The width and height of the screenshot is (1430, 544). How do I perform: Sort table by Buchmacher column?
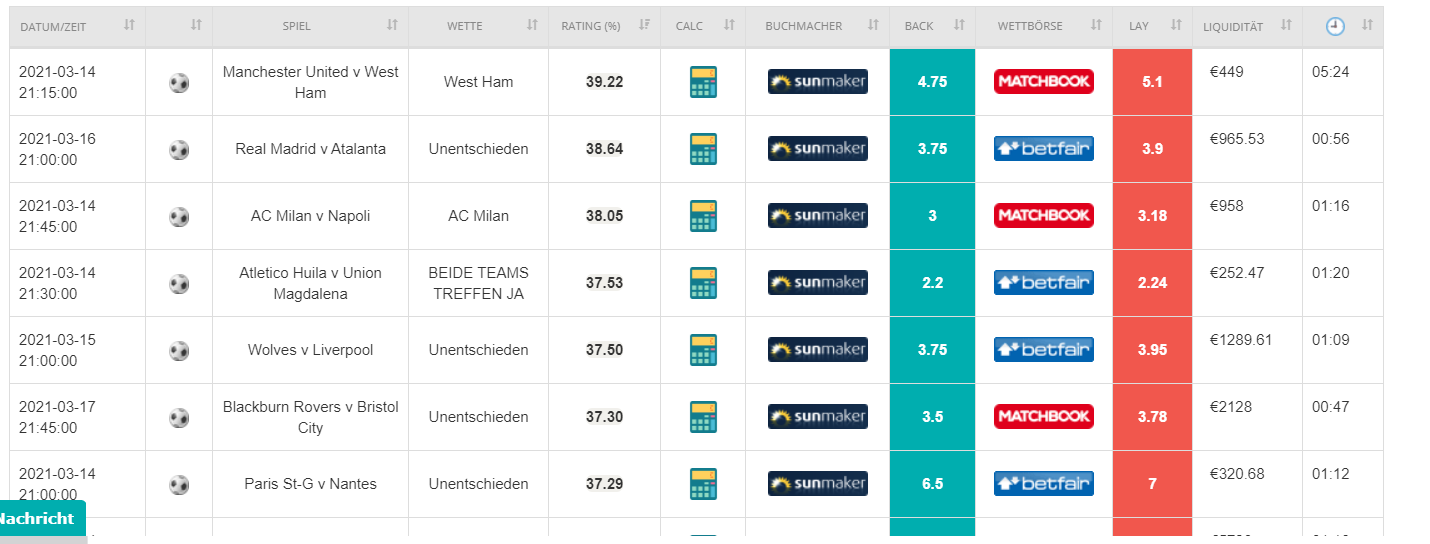[x=817, y=26]
